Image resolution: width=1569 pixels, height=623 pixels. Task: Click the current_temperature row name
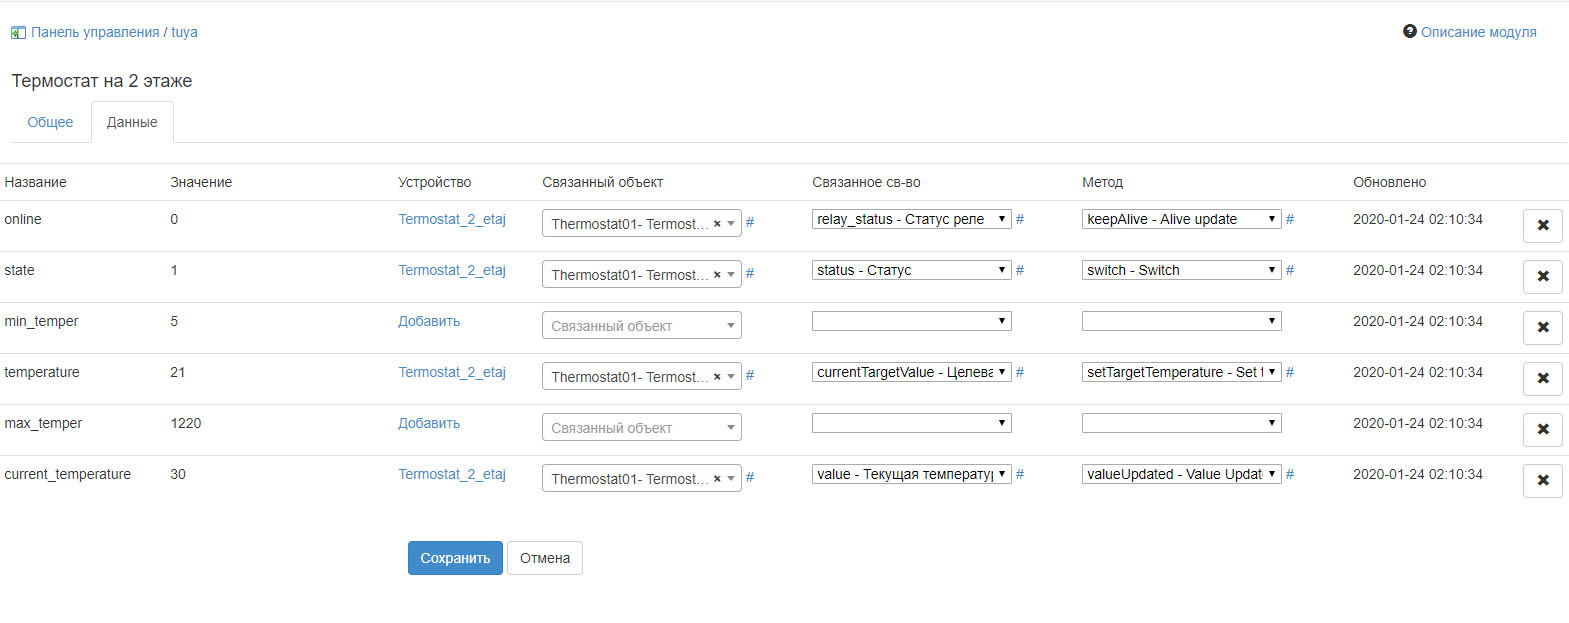point(67,474)
